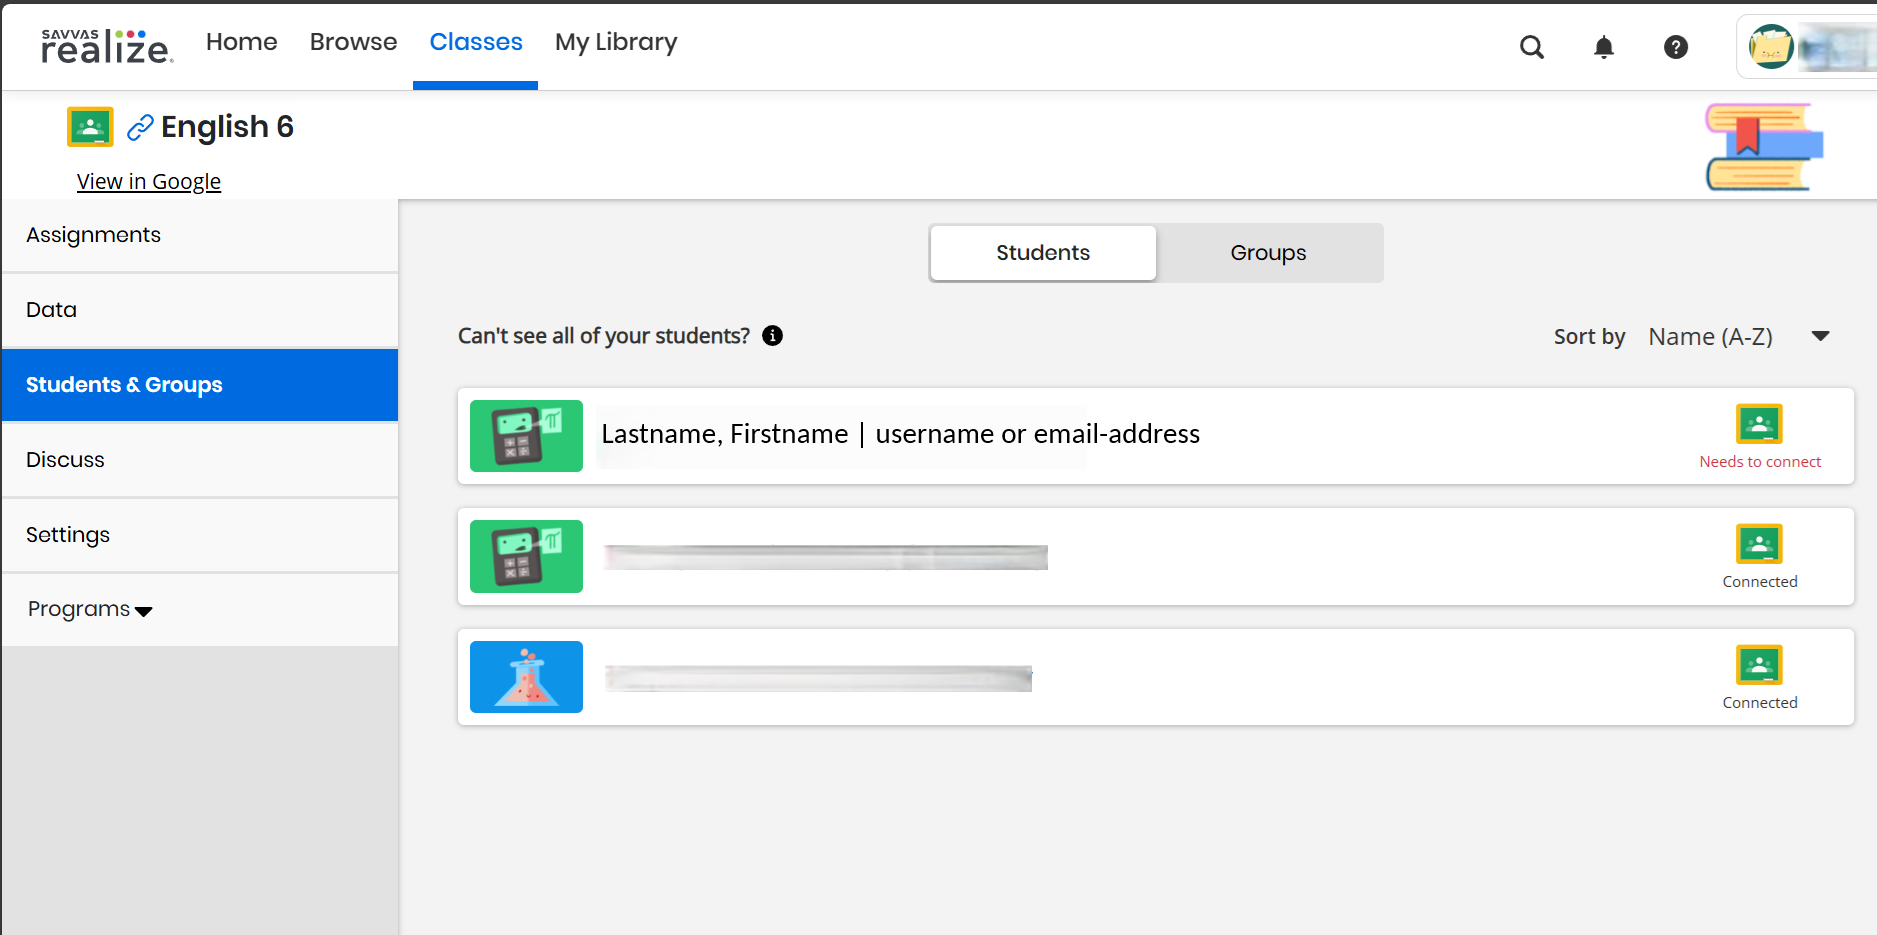The image size is (1877, 935).
Task: Open the user profile avatar menu
Action: point(1770,47)
